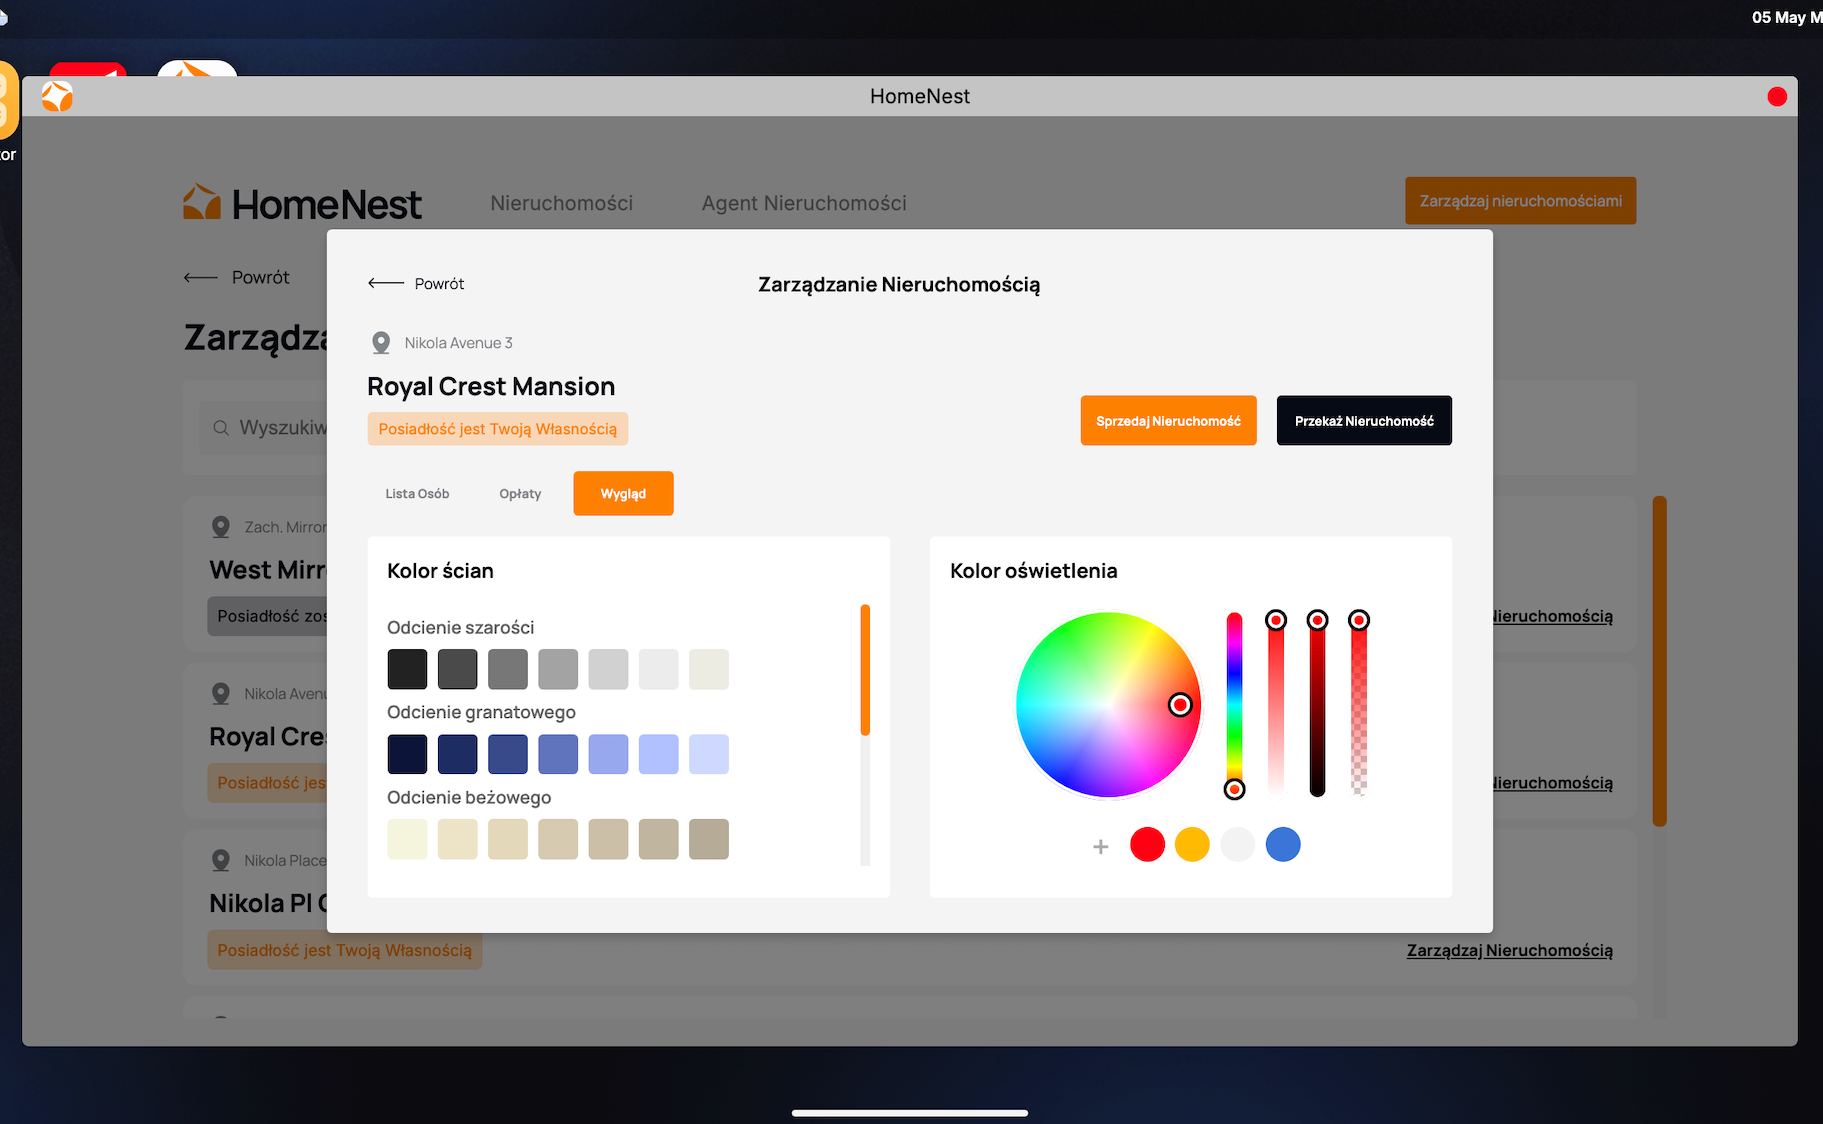Select the Wygląd tab
The width and height of the screenshot is (1823, 1124).
point(623,494)
